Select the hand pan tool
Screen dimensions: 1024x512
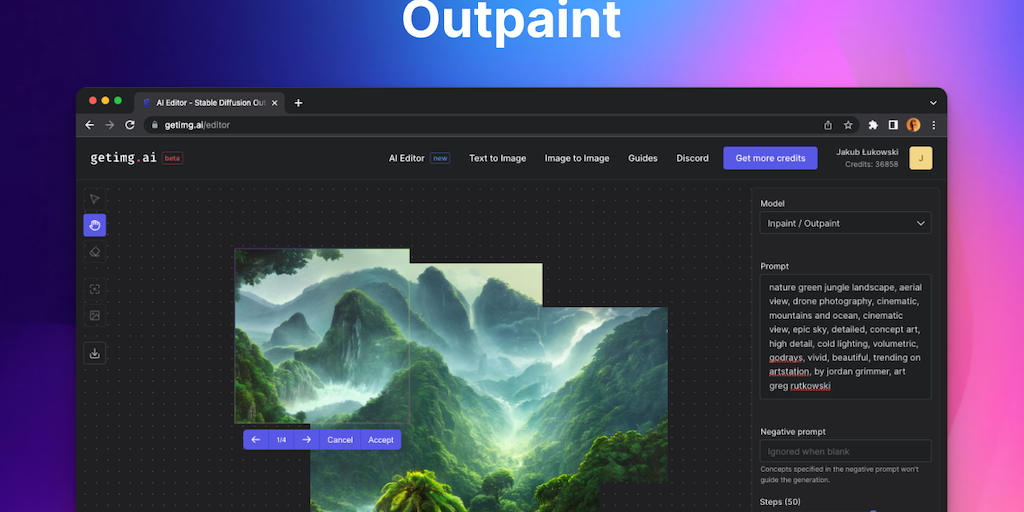coord(95,225)
